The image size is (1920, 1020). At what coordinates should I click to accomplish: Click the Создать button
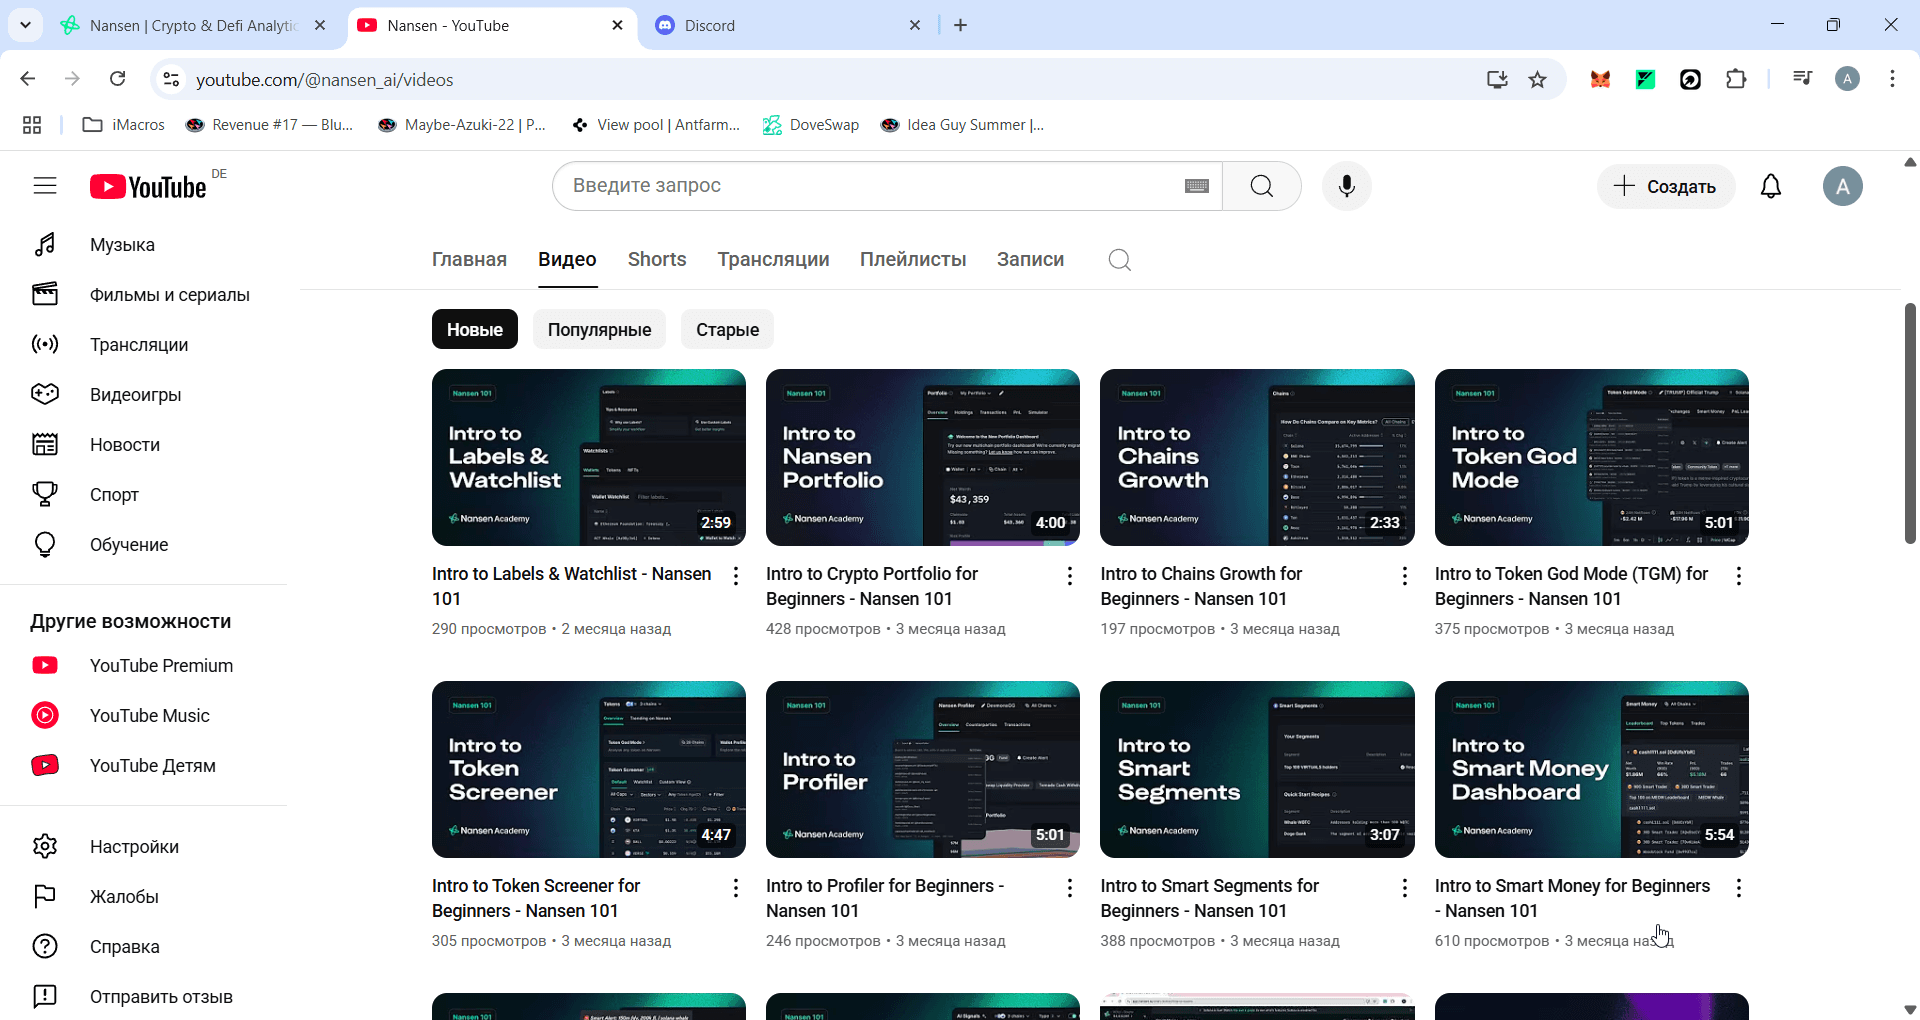coord(1665,187)
